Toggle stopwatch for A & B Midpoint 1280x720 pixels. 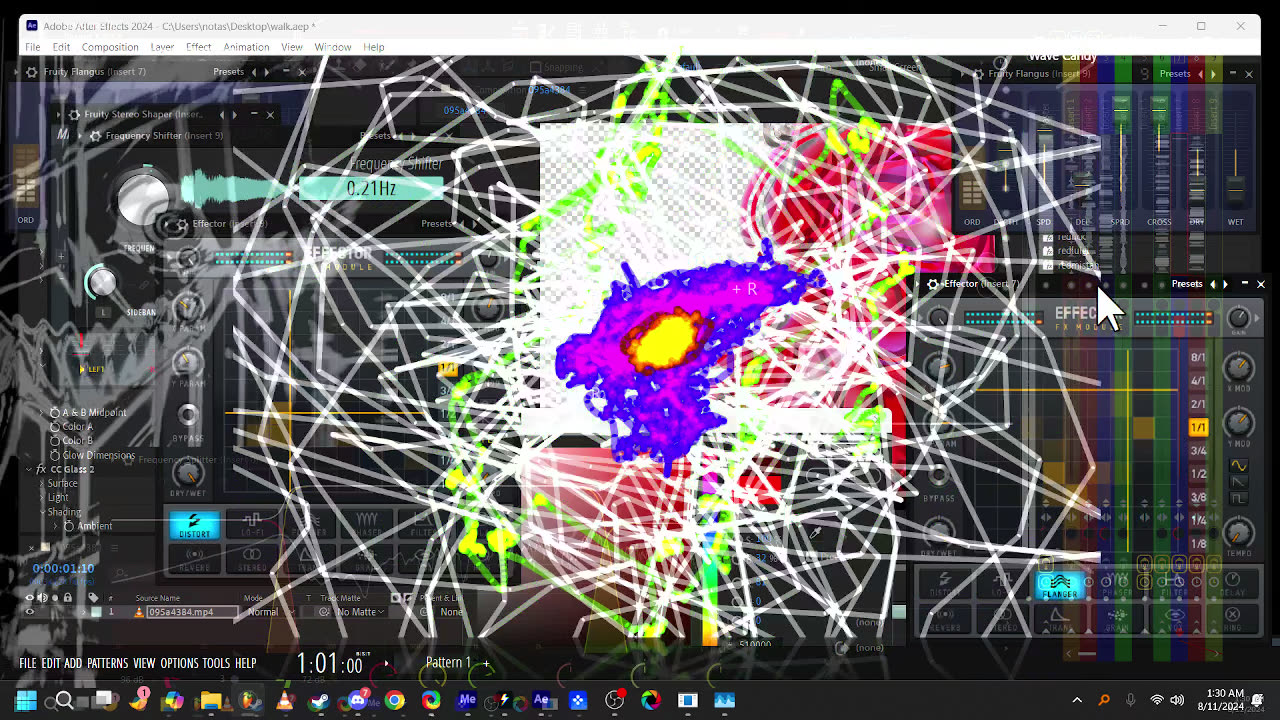click(x=55, y=413)
